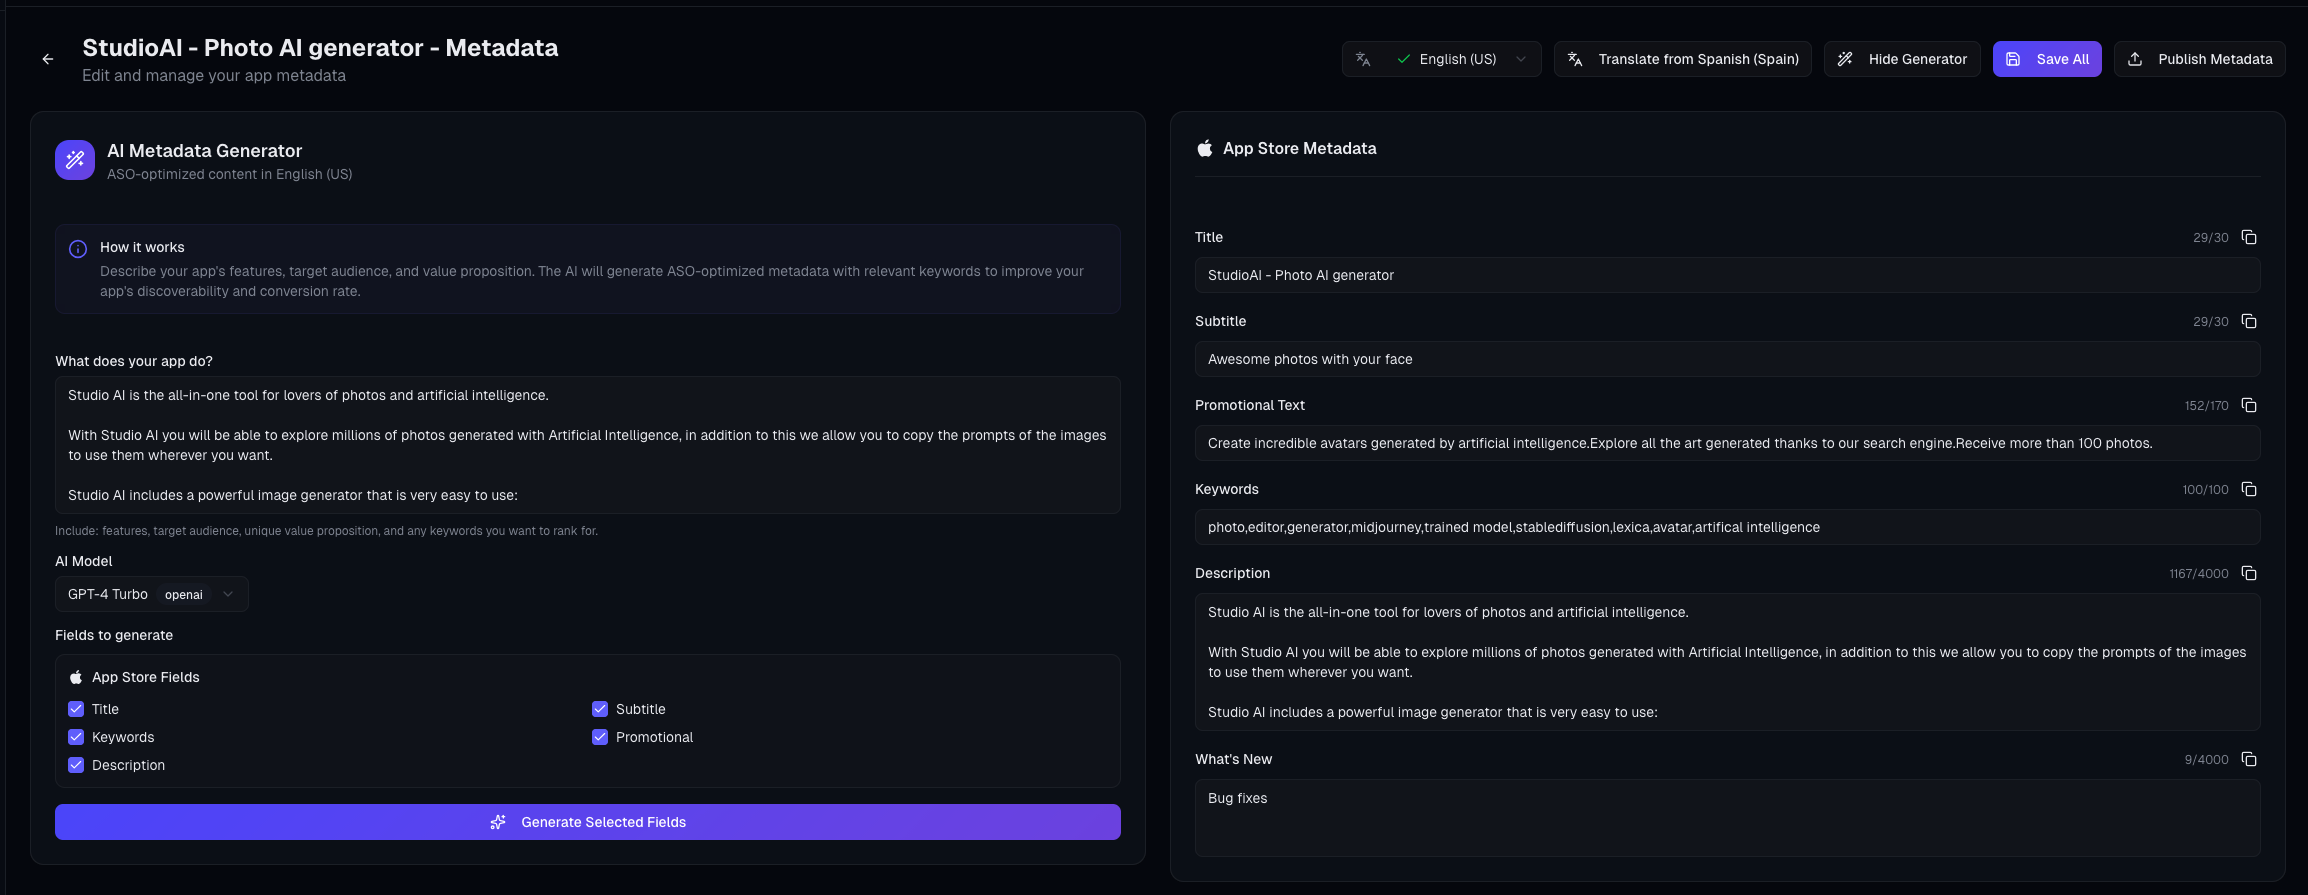Open the GPT-4 Turbo AI model dropdown
This screenshot has width=2308, height=895.
pyautogui.click(x=152, y=594)
